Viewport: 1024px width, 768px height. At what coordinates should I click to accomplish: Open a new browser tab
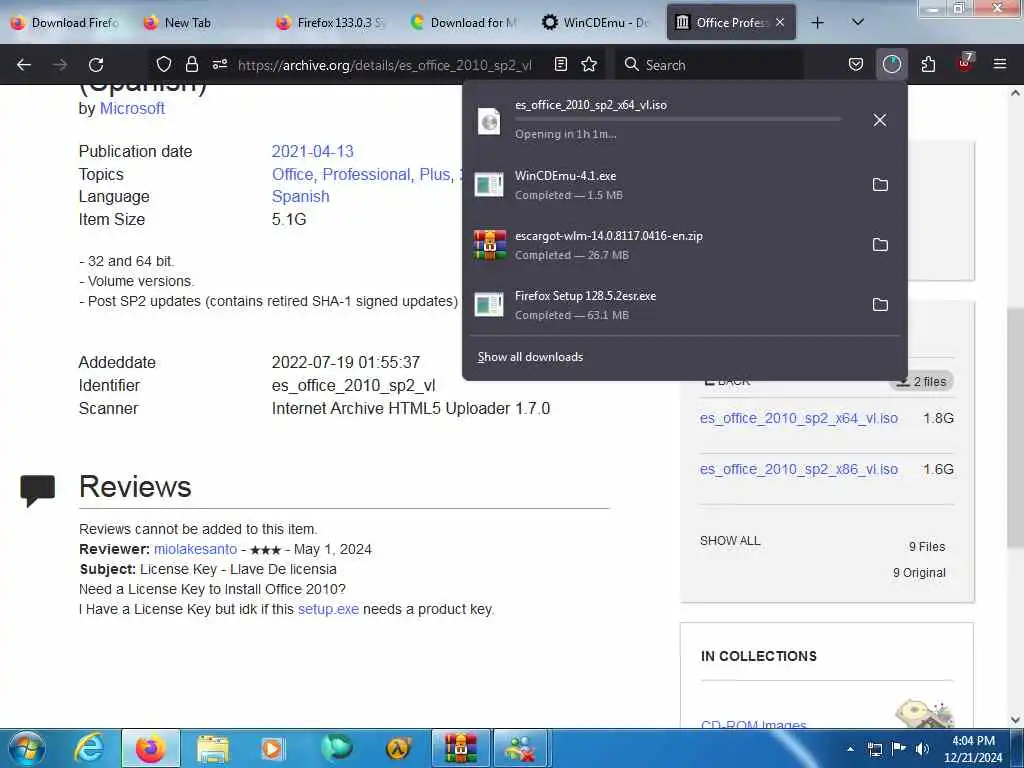(x=817, y=23)
